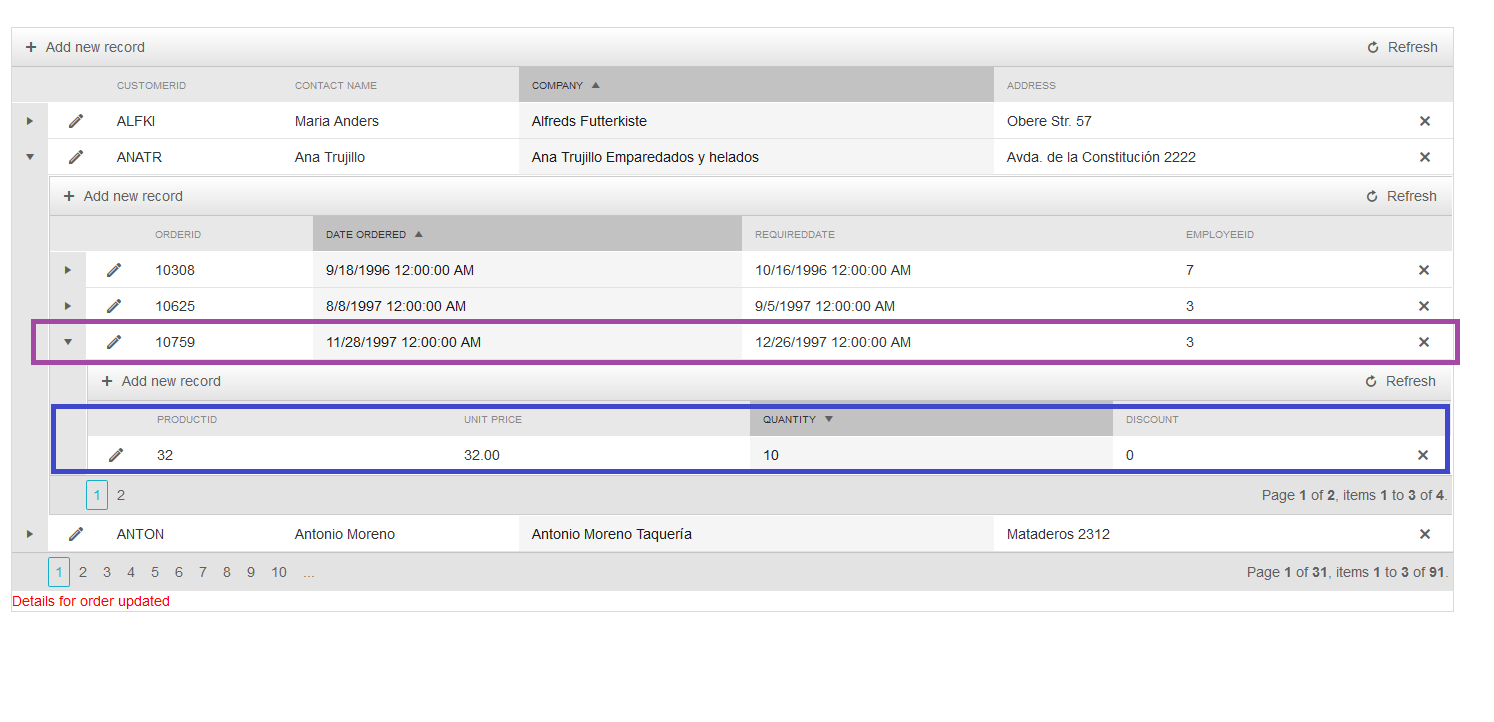Sort orders by Date Ordered header

pos(366,234)
